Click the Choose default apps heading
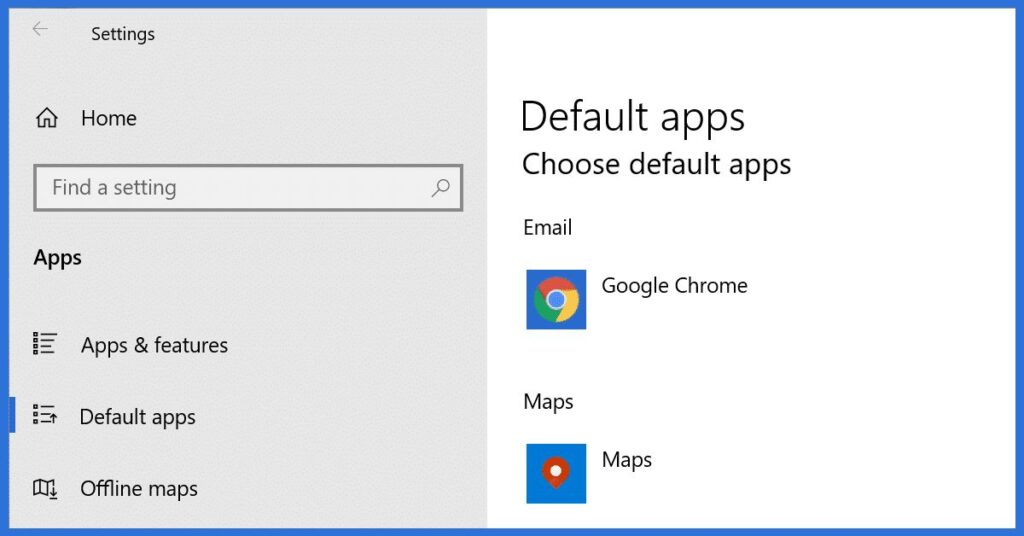 pyautogui.click(x=656, y=165)
